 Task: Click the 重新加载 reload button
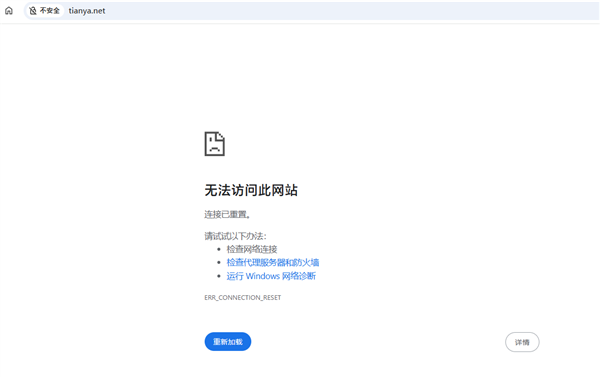coord(228,341)
